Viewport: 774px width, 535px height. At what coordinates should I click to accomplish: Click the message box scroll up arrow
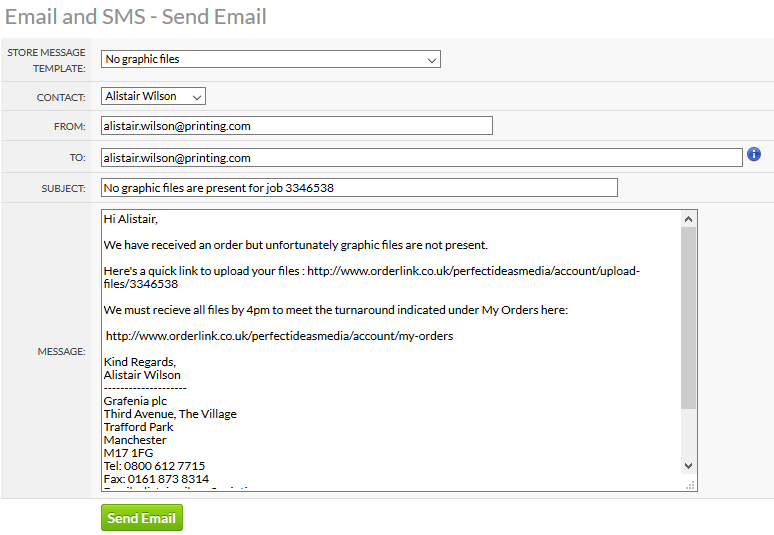688,219
